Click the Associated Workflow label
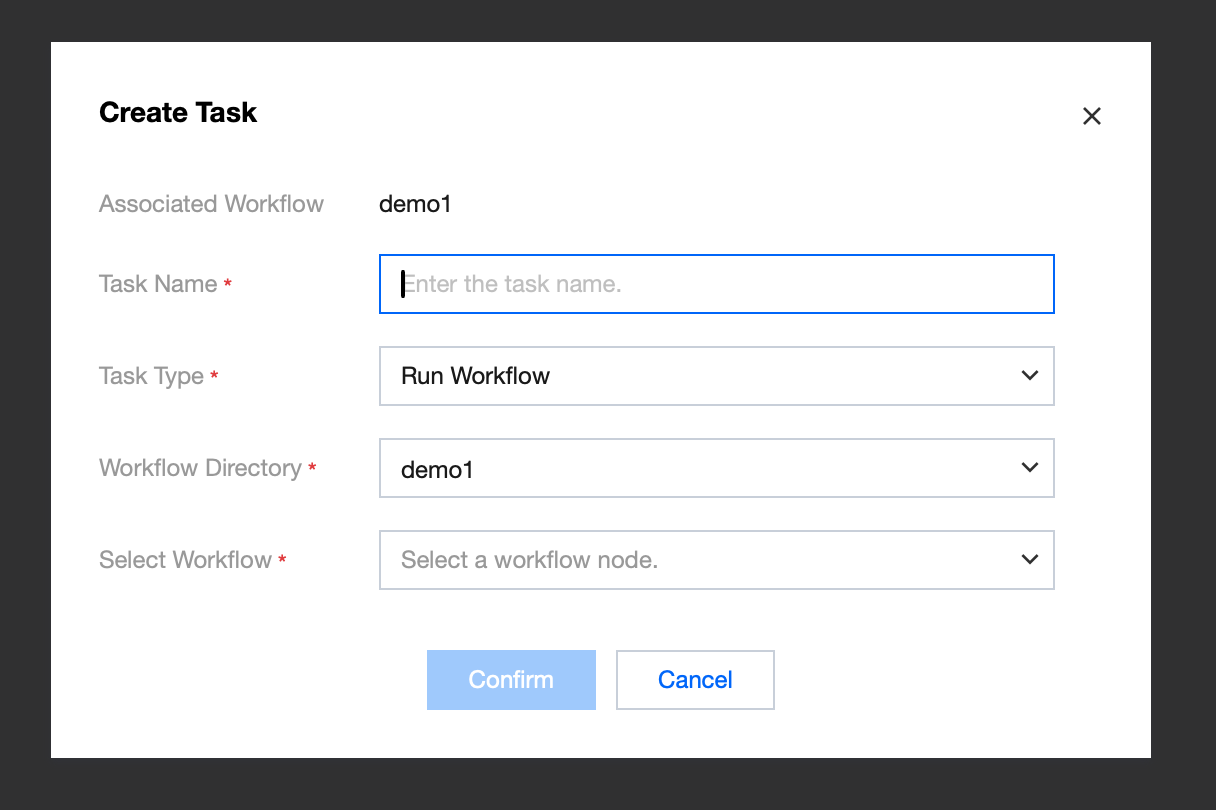This screenshot has width=1216, height=810. [211, 204]
